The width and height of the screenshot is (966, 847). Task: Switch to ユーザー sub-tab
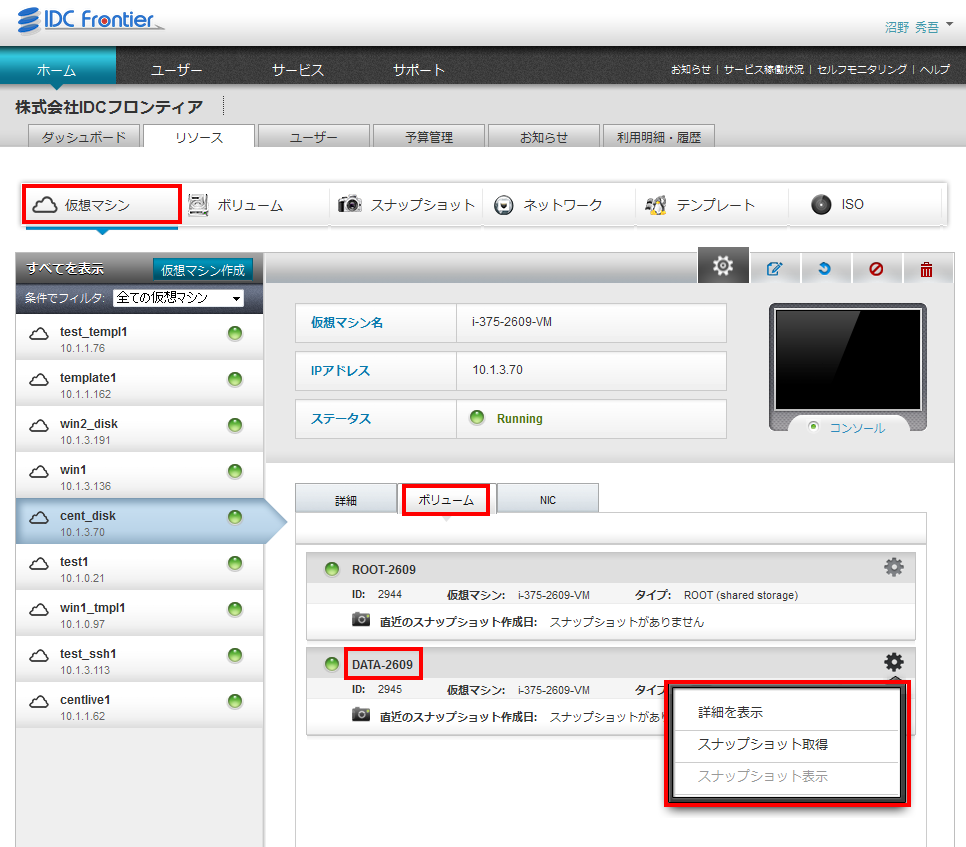pyautogui.click(x=314, y=136)
